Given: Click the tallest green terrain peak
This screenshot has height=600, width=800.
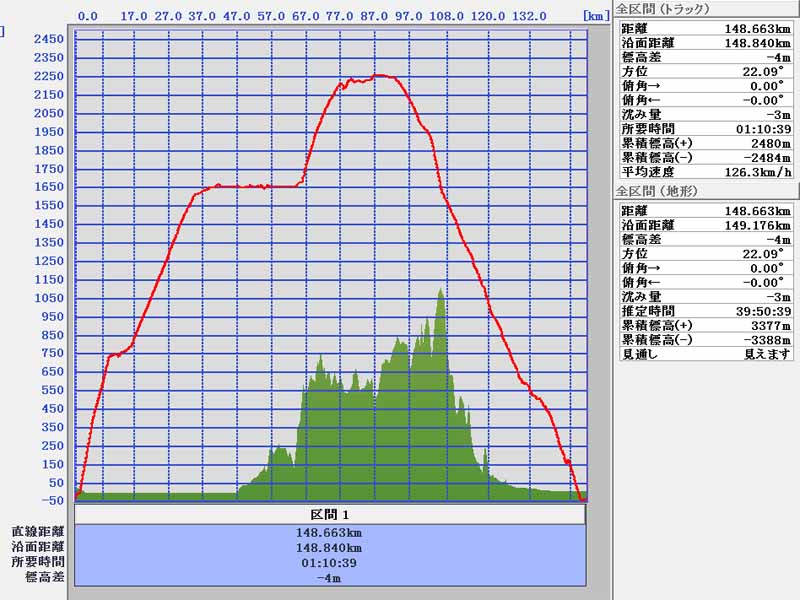Looking at the screenshot, I should click(x=440, y=291).
